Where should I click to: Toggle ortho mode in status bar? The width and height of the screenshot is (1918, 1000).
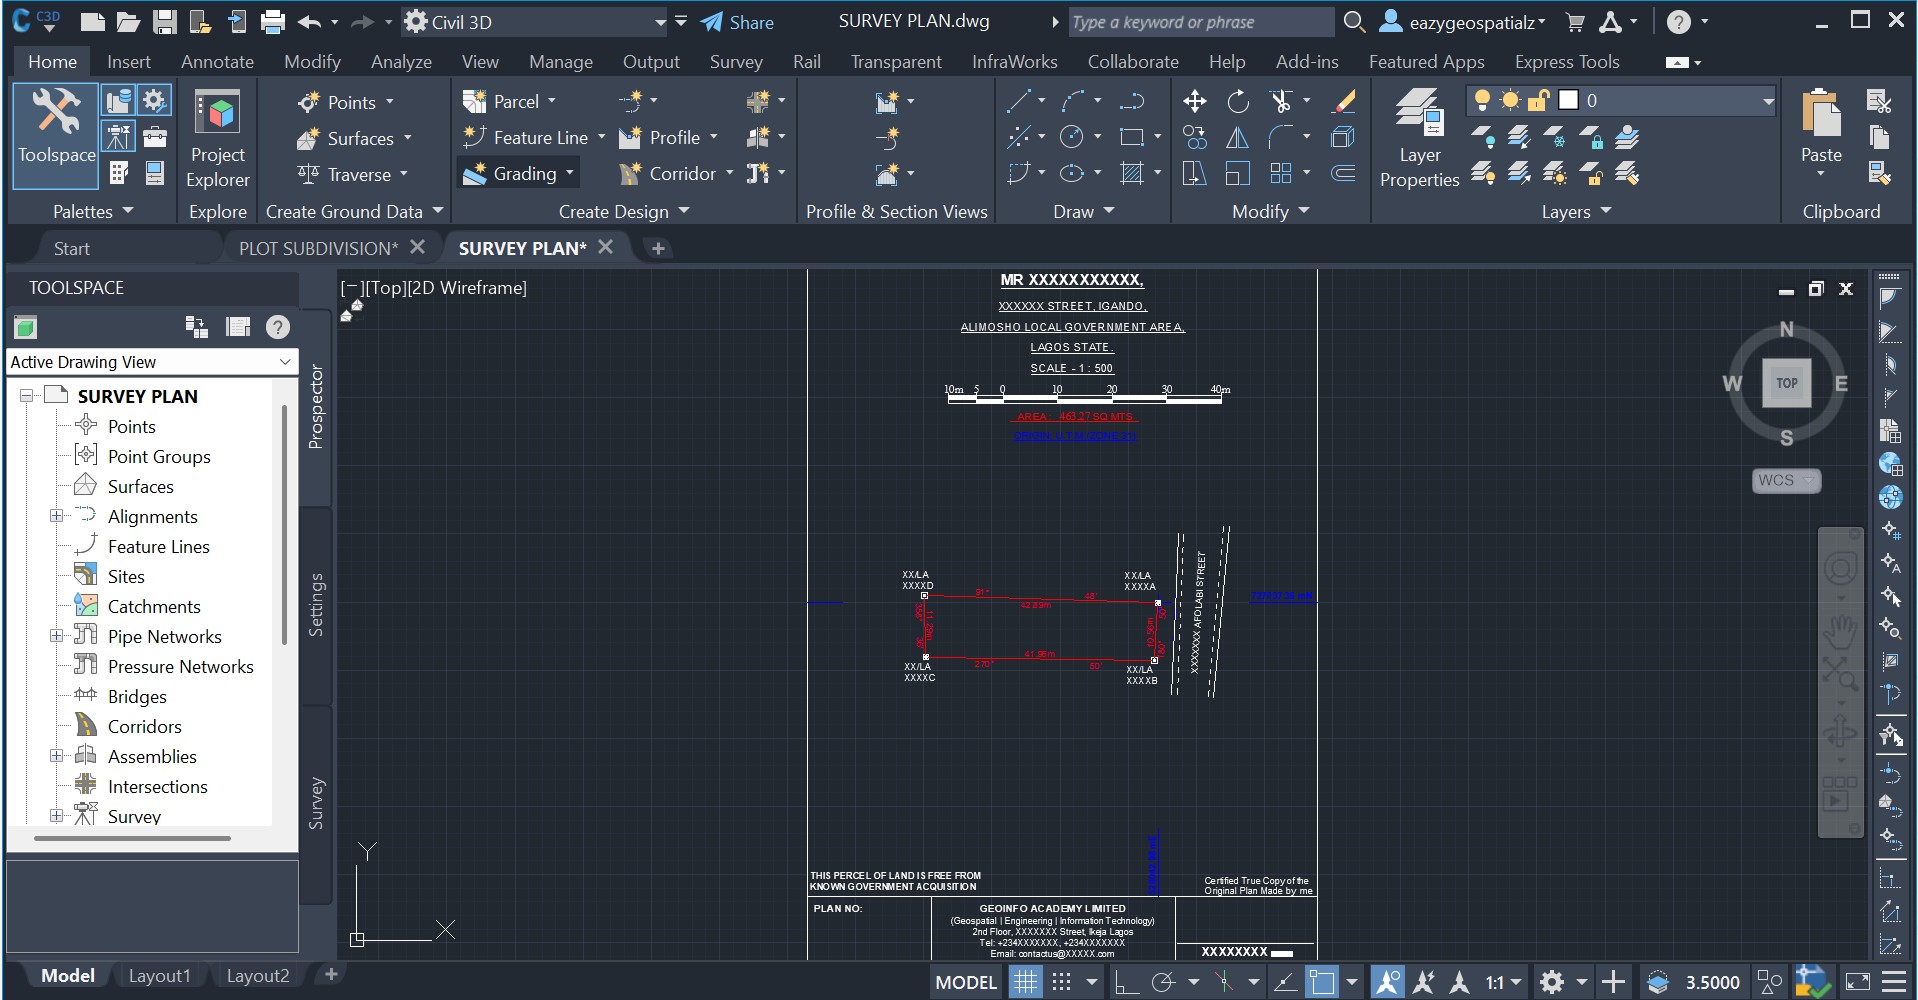tap(1126, 982)
